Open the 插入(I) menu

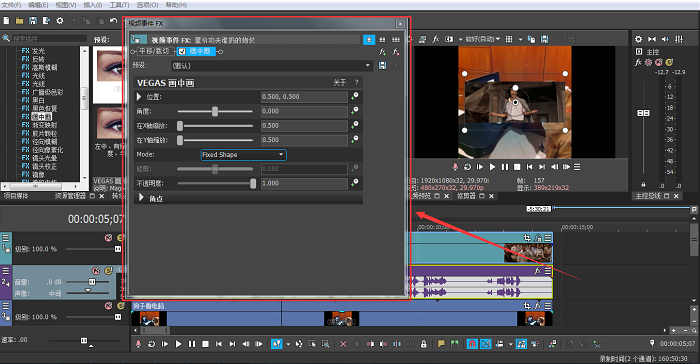click(x=93, y=5)
